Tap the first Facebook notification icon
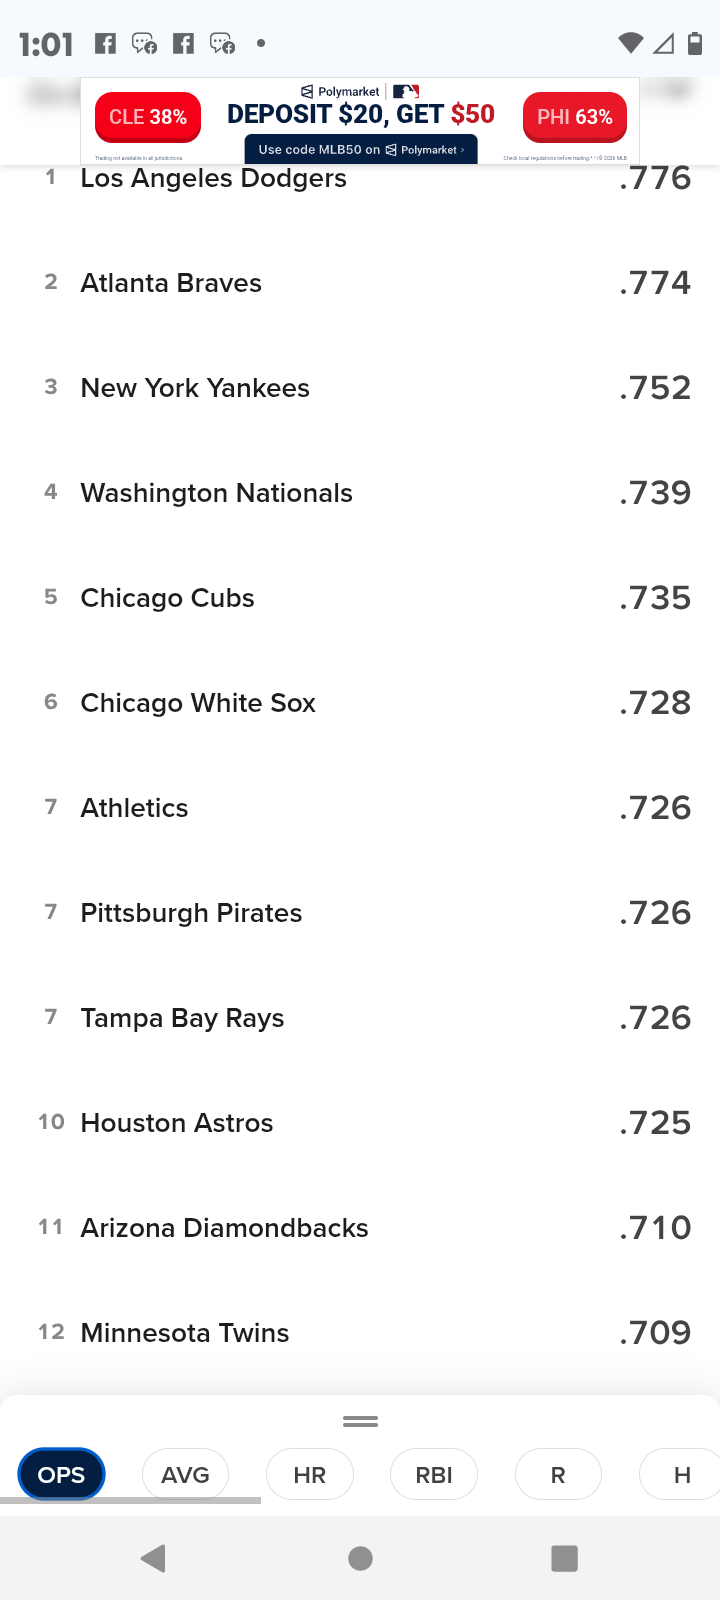This screenshot has height=1600, width=720. (x=105, y=43)
